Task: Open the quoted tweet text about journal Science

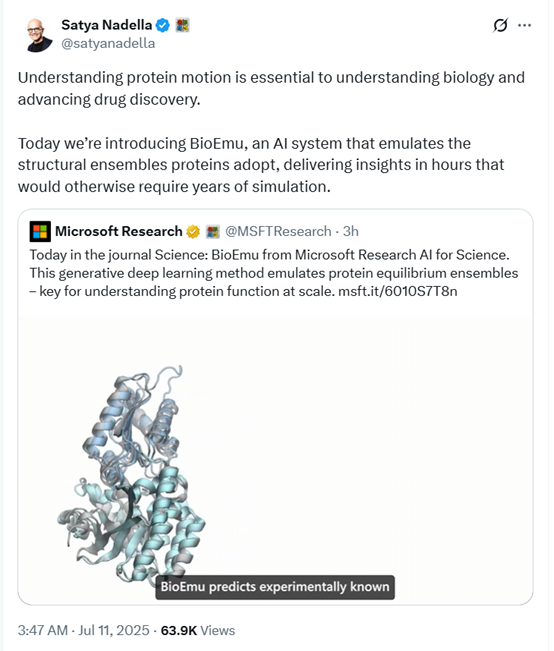Action: click(274, 273)
